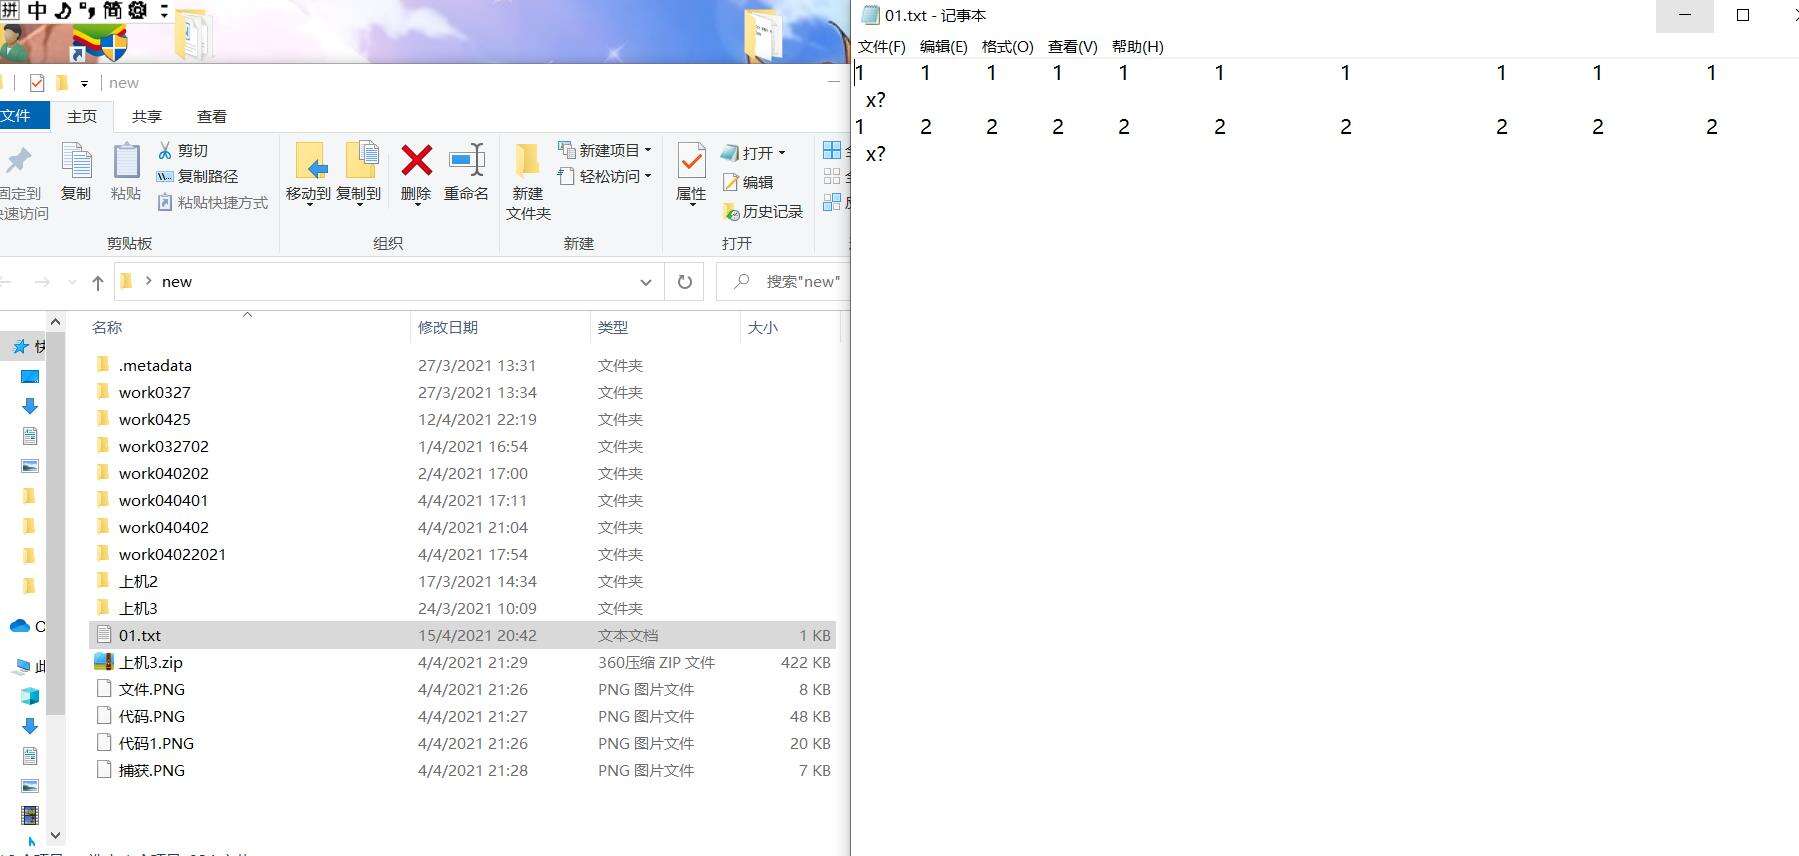Expand the Easy Access dropdown

pos(604,176)
